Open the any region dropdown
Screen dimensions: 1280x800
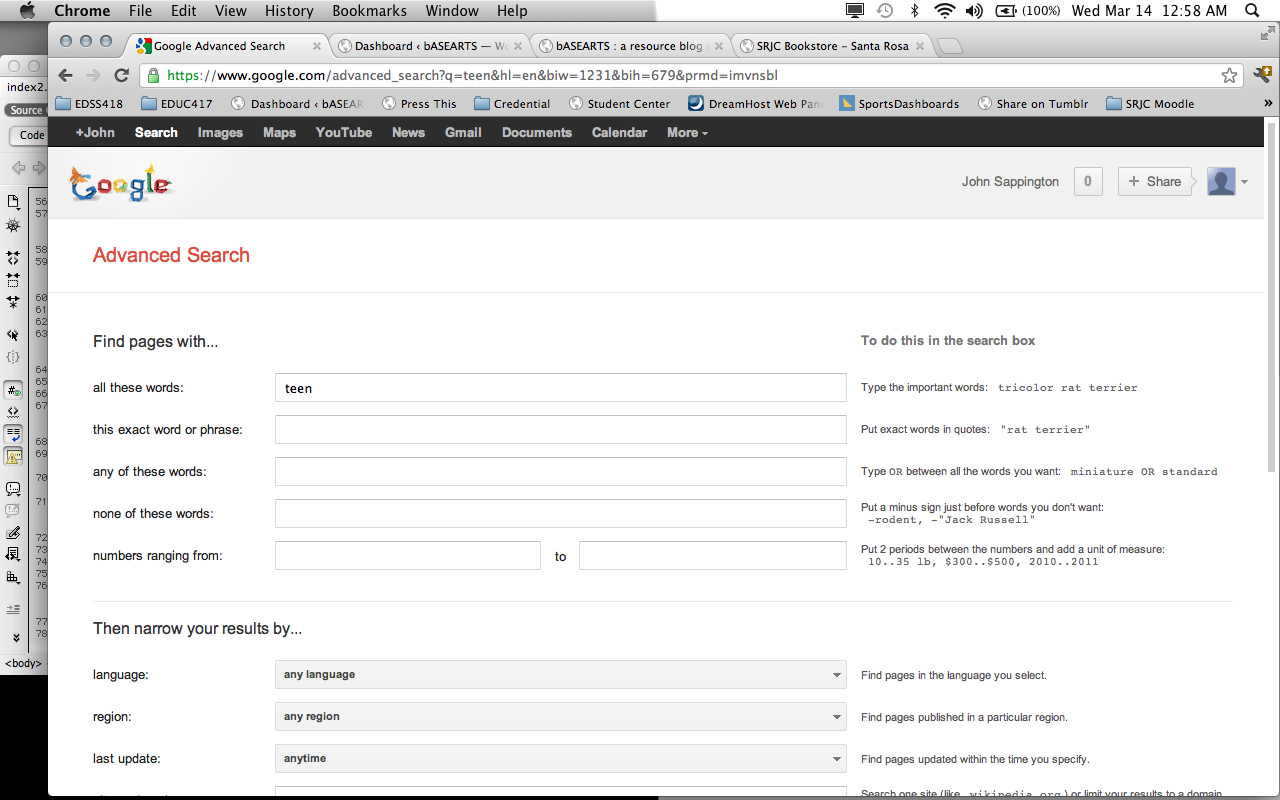tap(561, 716)
